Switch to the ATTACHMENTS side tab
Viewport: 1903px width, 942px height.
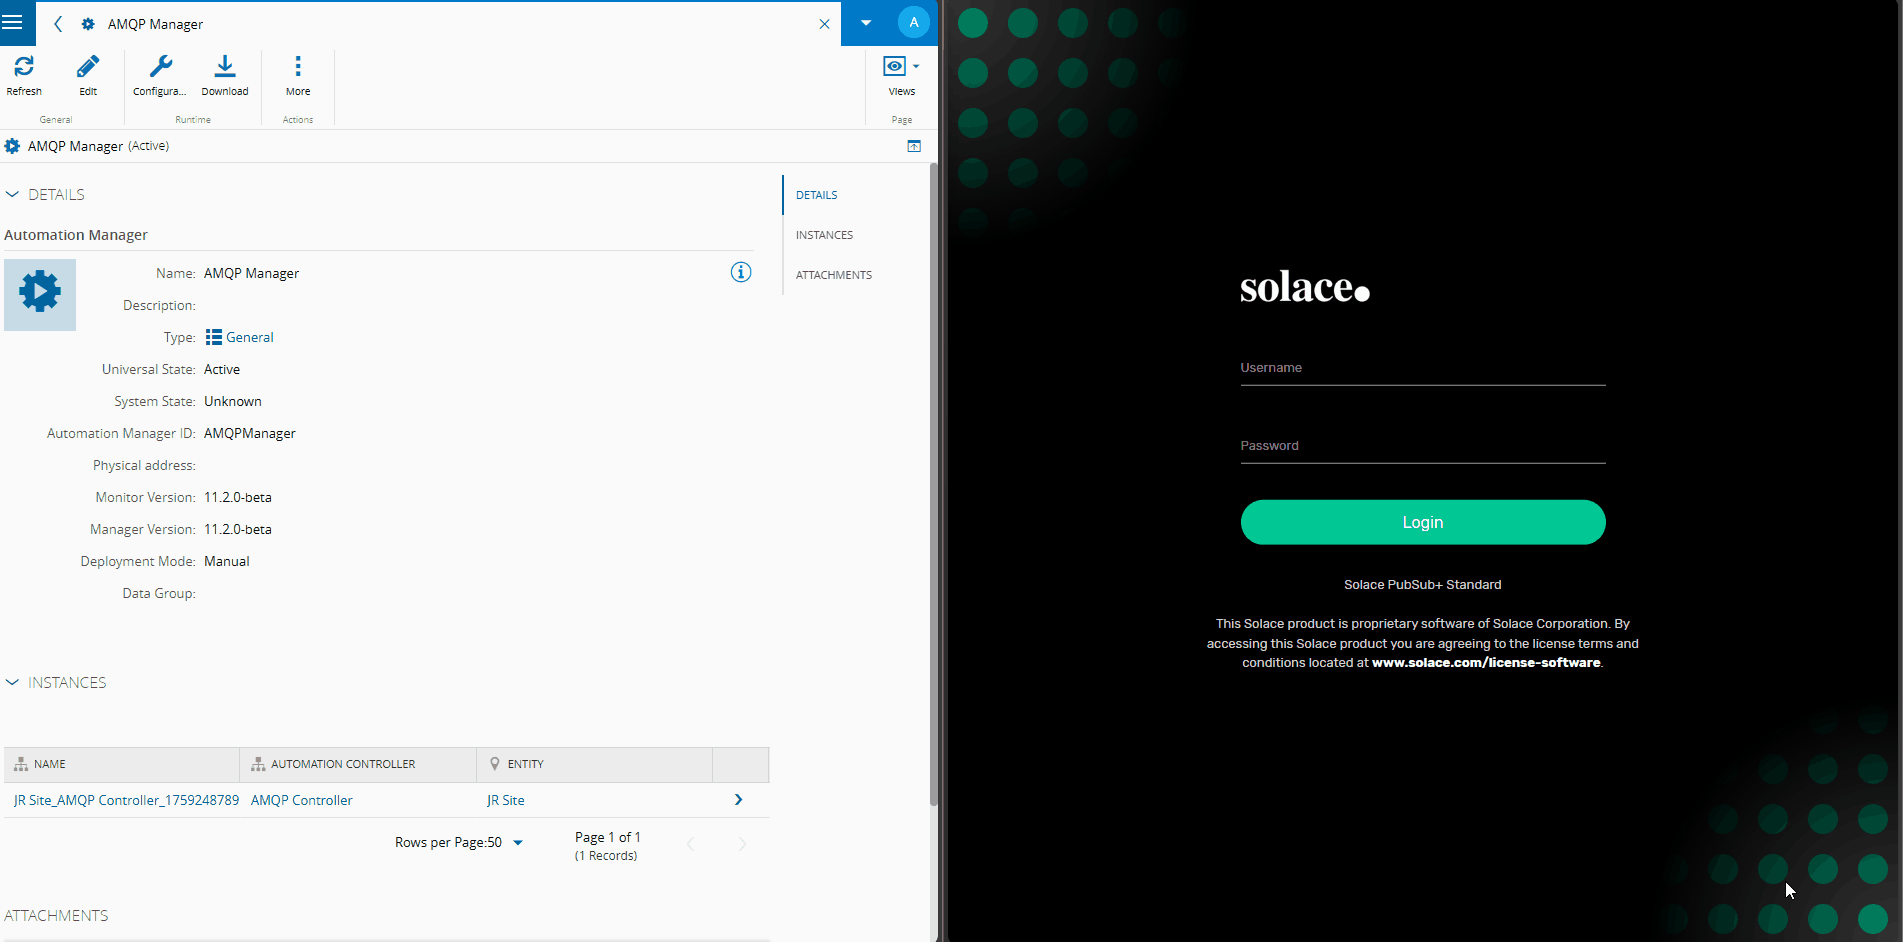[x=833, y=275]
